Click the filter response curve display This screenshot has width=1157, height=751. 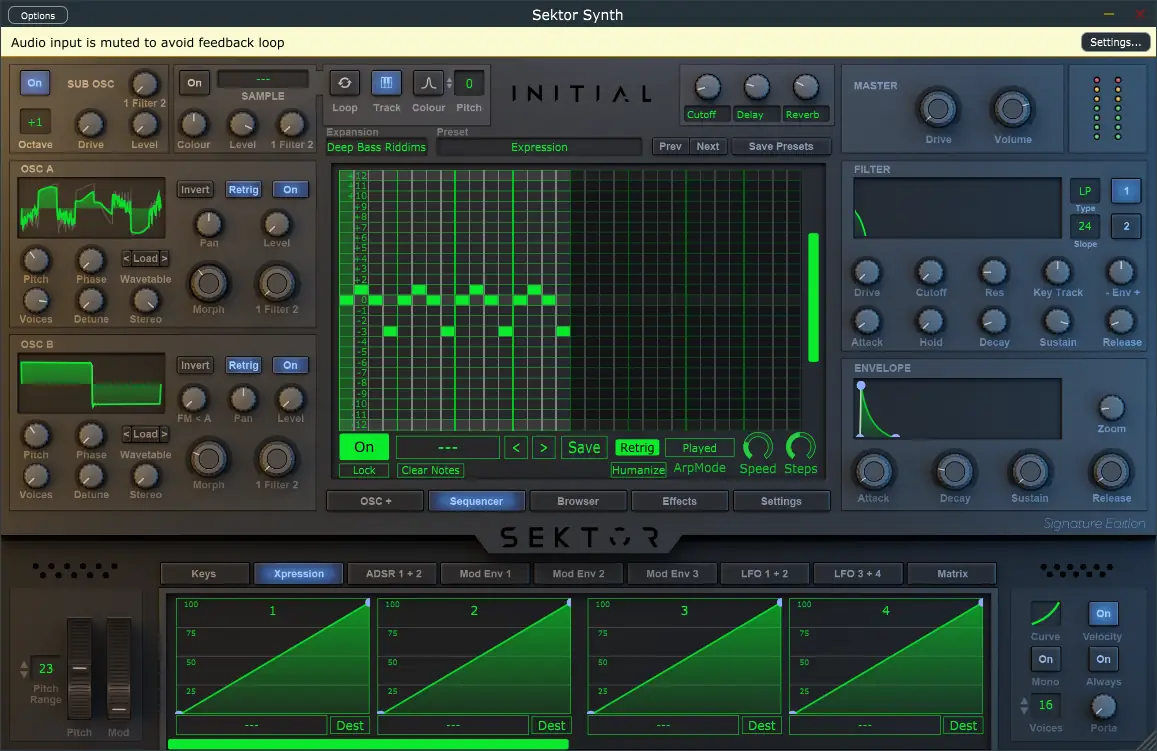point(955,208)
